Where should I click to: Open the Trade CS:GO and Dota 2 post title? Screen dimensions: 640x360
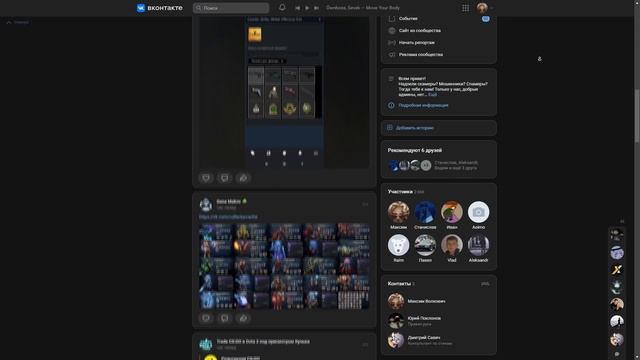click(x=263, y=341)
